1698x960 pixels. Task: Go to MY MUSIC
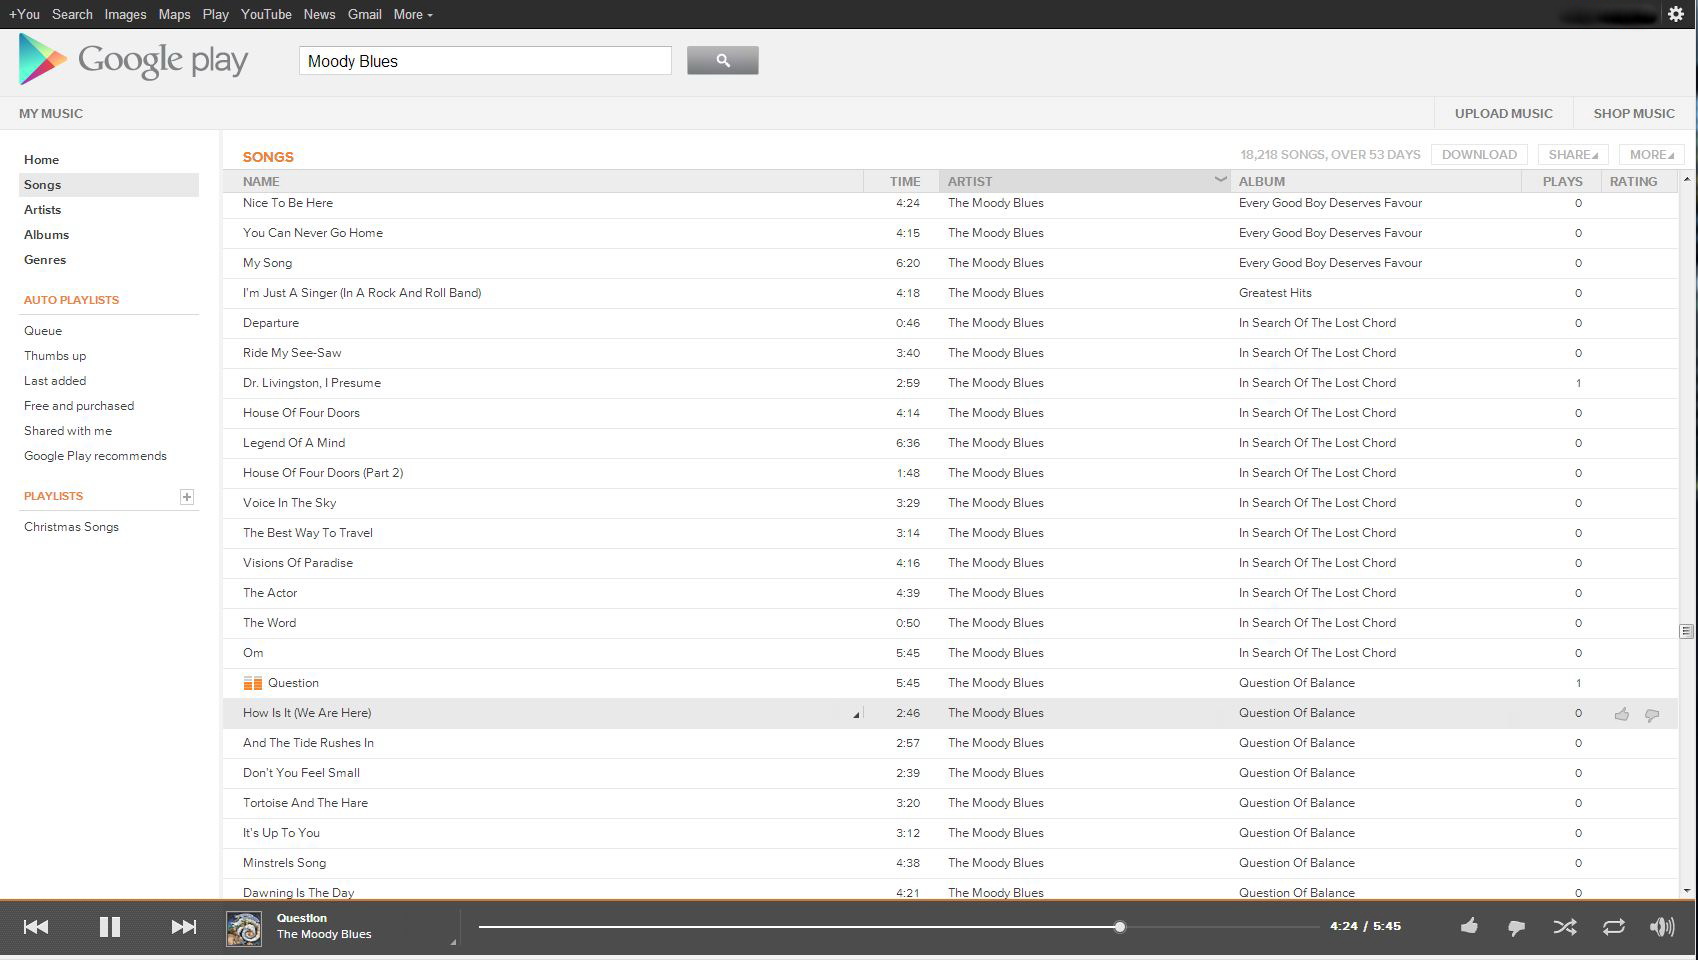tap(51, 113)
